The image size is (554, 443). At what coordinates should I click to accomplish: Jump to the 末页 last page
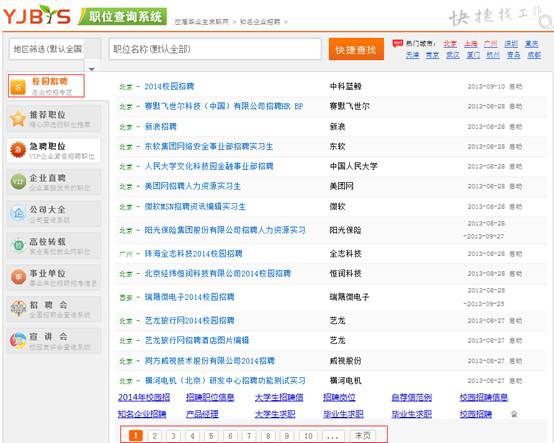click(363, 435)
